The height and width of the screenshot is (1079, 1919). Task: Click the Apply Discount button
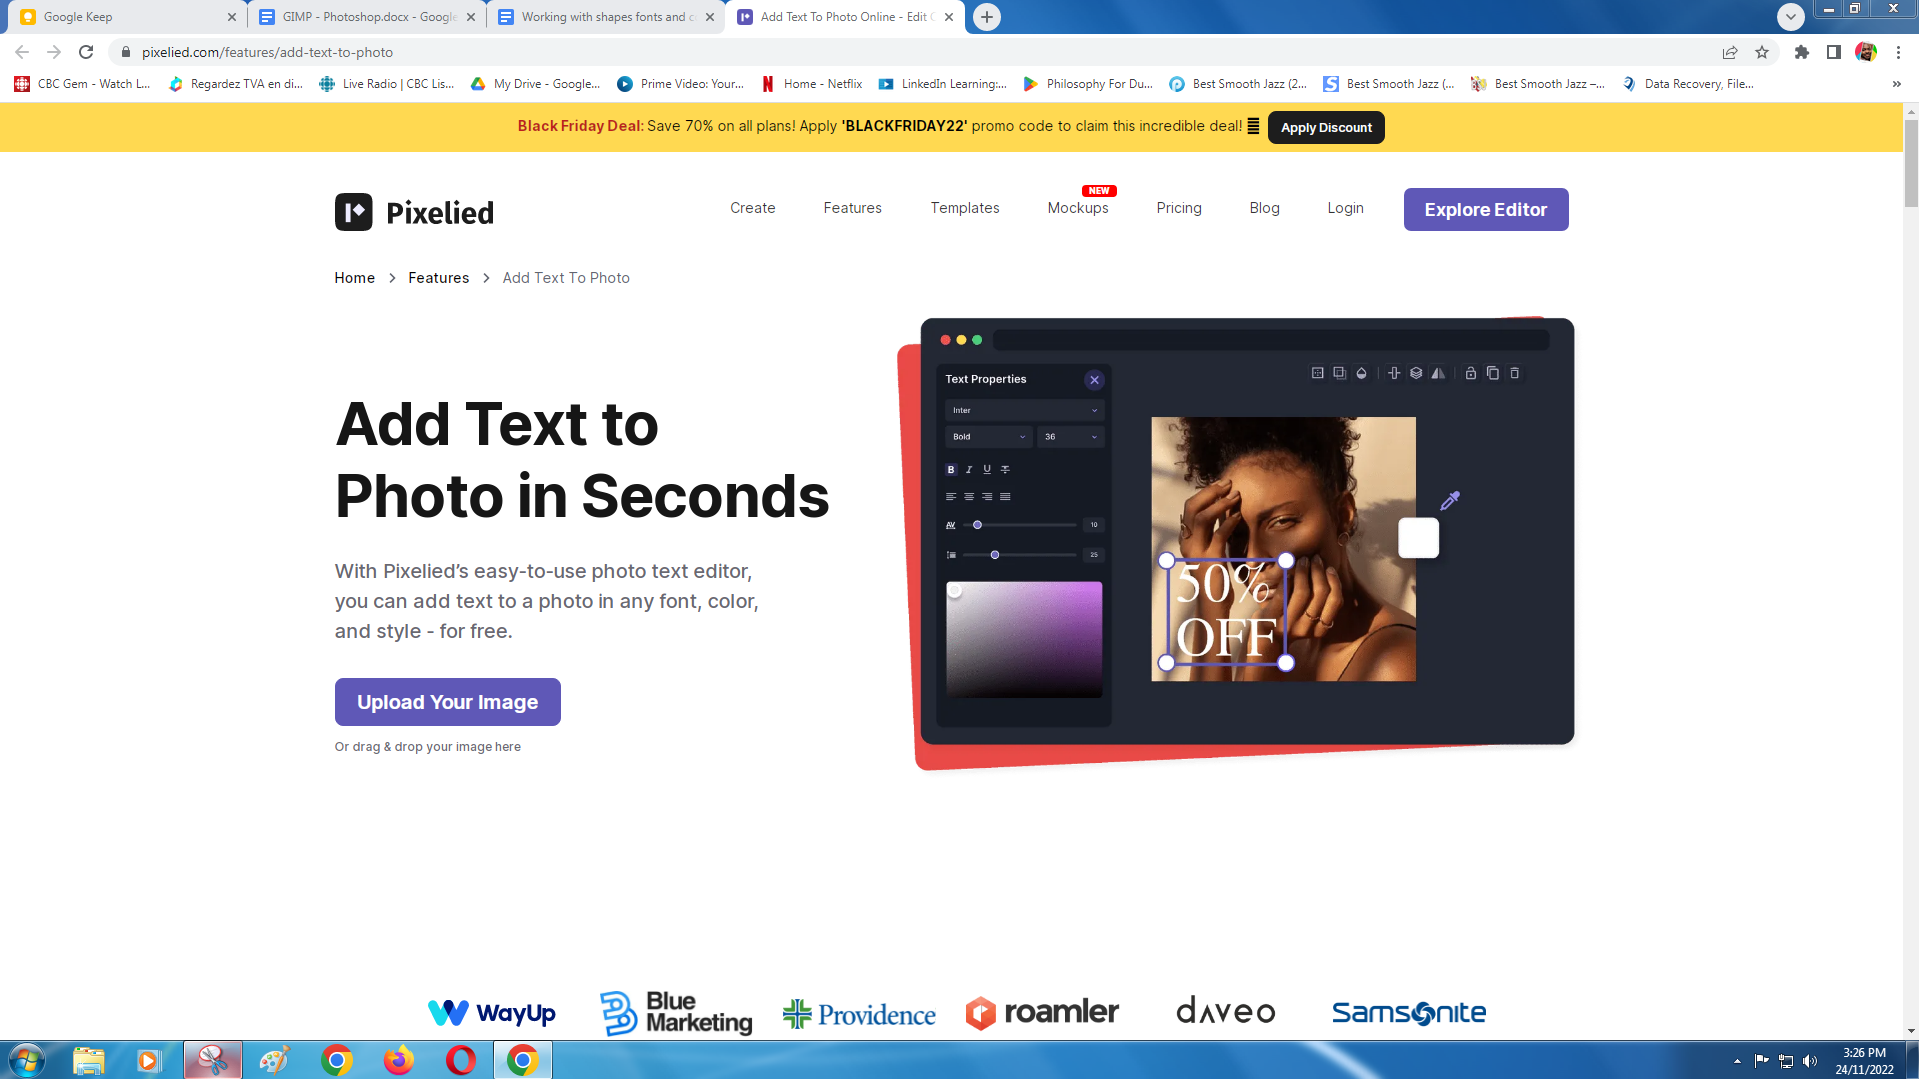(x=1326, y=128)
